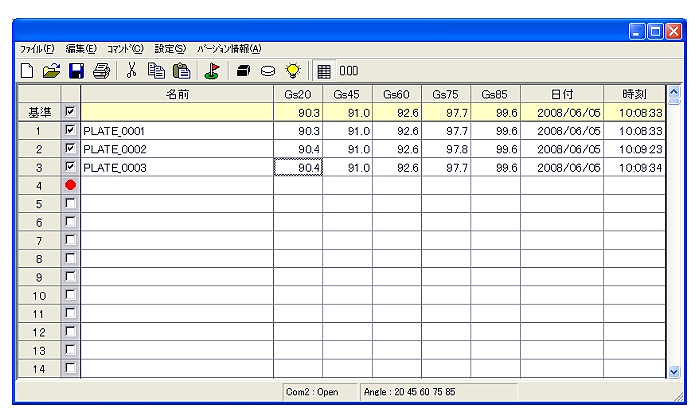Click the scrollbar down arrow
This screenshot has height=420, width=700.
tap(672, 371)
